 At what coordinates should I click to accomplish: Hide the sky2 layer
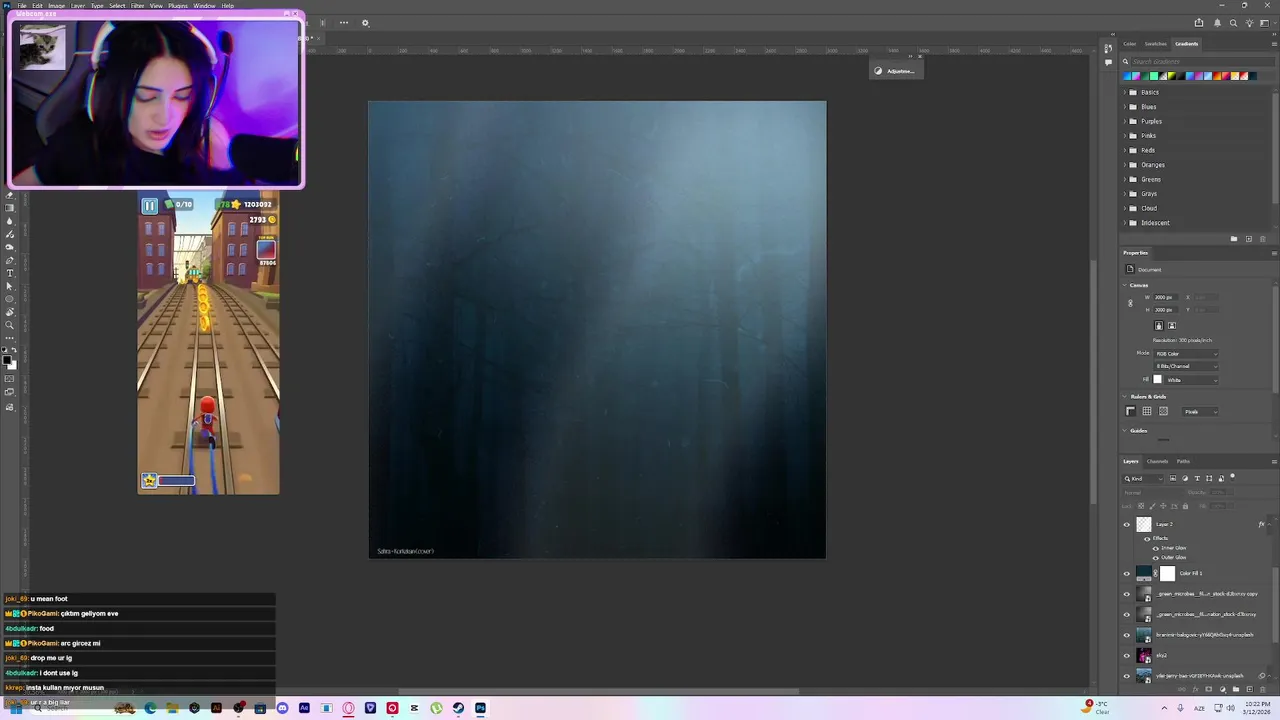tap(1127, 656)
